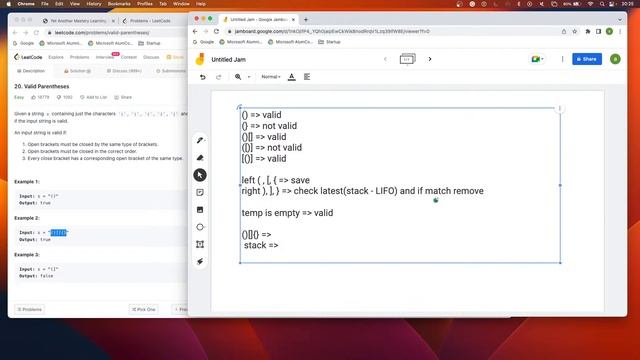Viewport: 640px width, 360px height.
Task: Select the Text box tool
Action: [x=200, y=244]
